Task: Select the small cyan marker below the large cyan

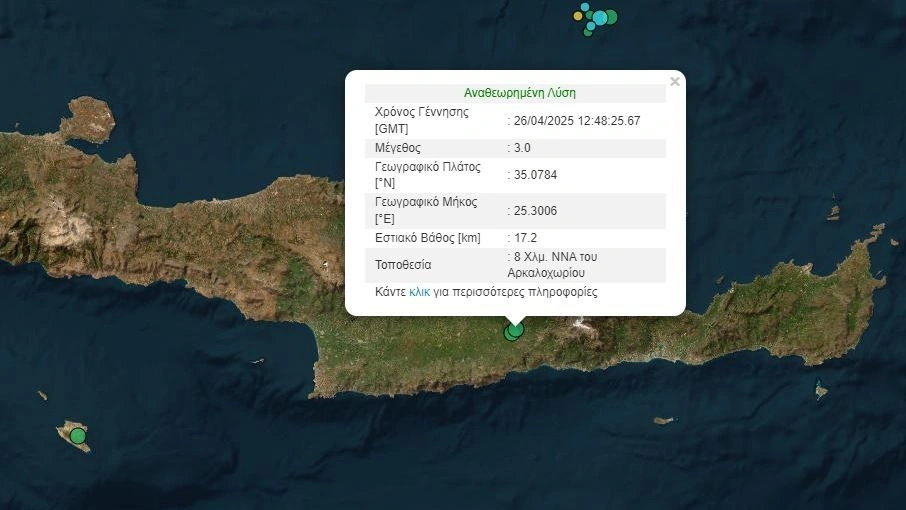Action: [591, 26]
